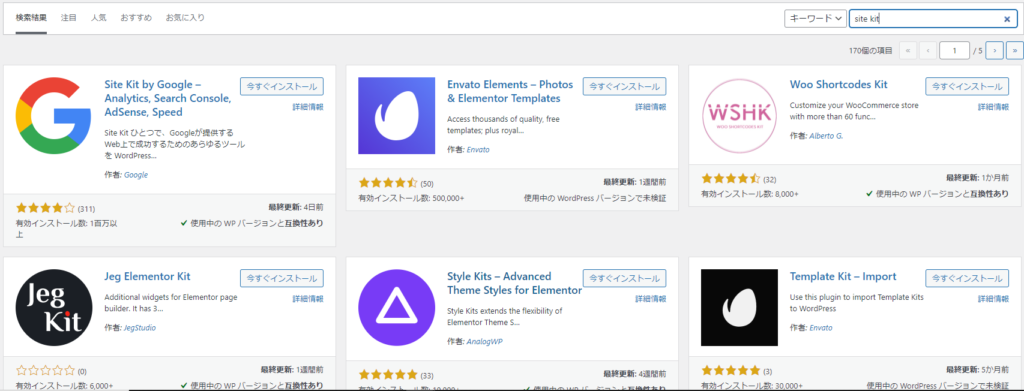This screenshot has width=1024, height=391.
Task: Open the Envato Elements title link
Action: coord(510,91)
